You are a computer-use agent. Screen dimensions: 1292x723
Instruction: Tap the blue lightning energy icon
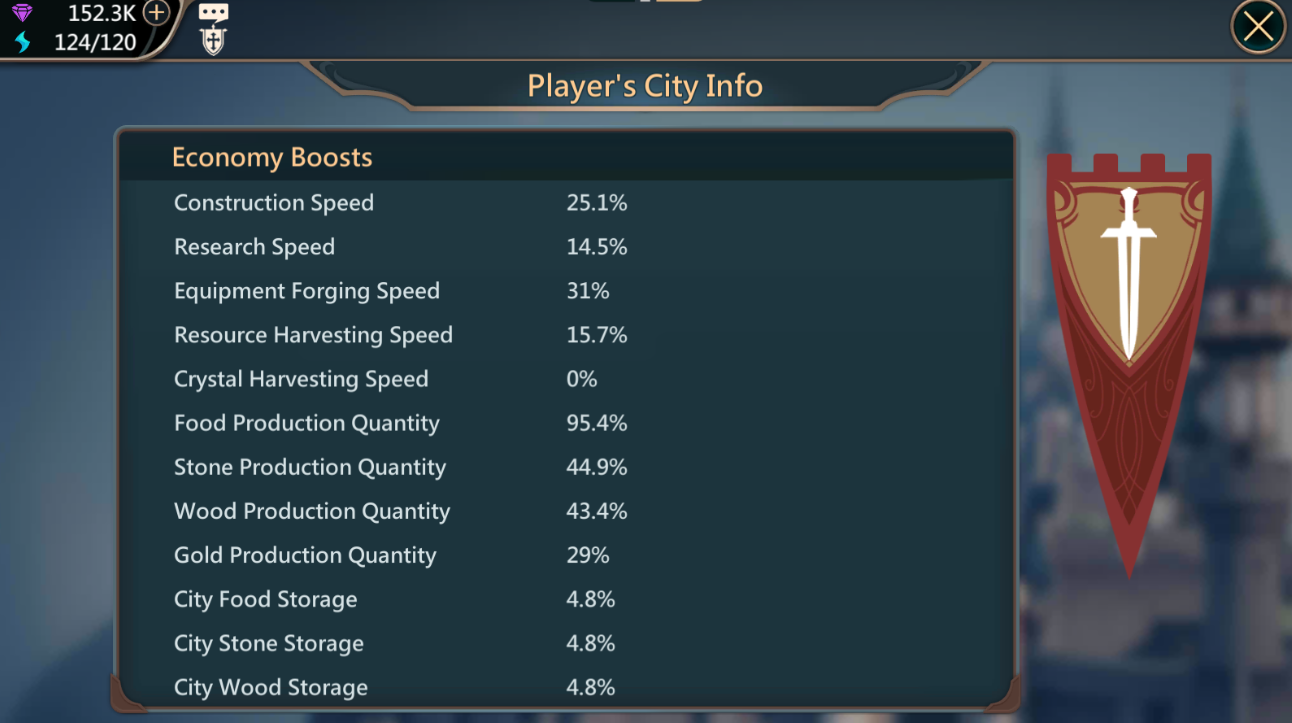tap(22, 42)
